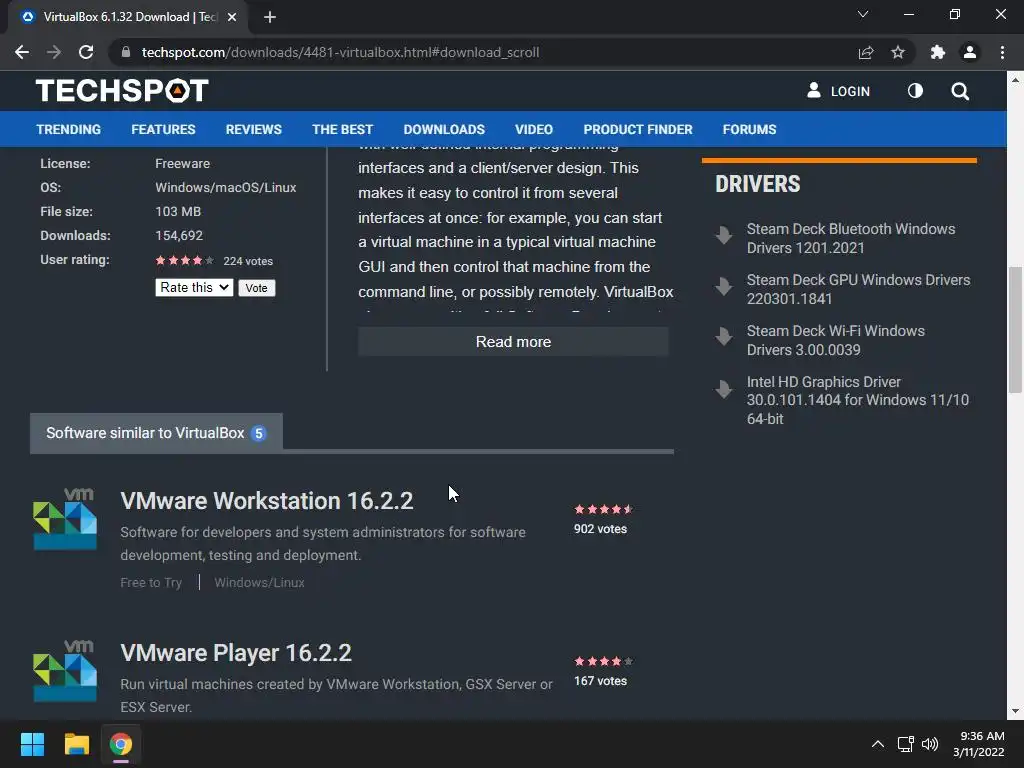The width and height of the screenshot is (1024, 768).
Task: Open the Chrome three-dot menu
Action: pyautogui.click(x=1002, y=52)
